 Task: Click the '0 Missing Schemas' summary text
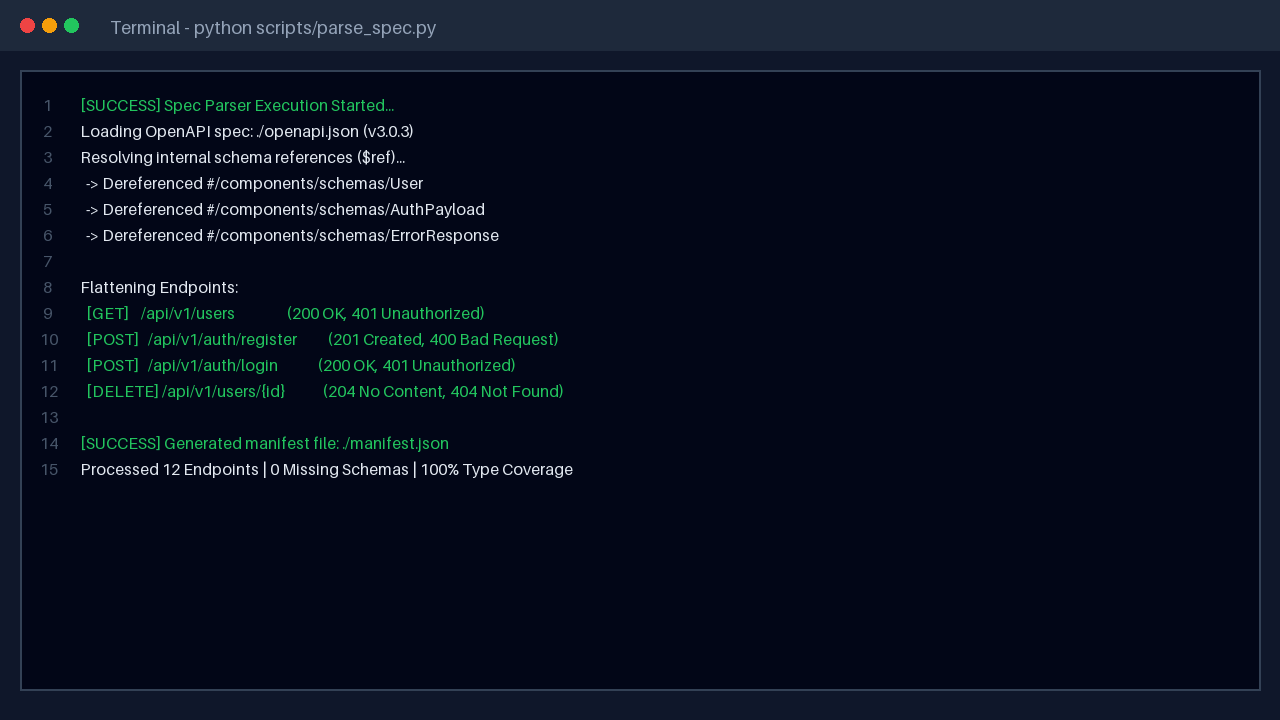click(339, 470)
